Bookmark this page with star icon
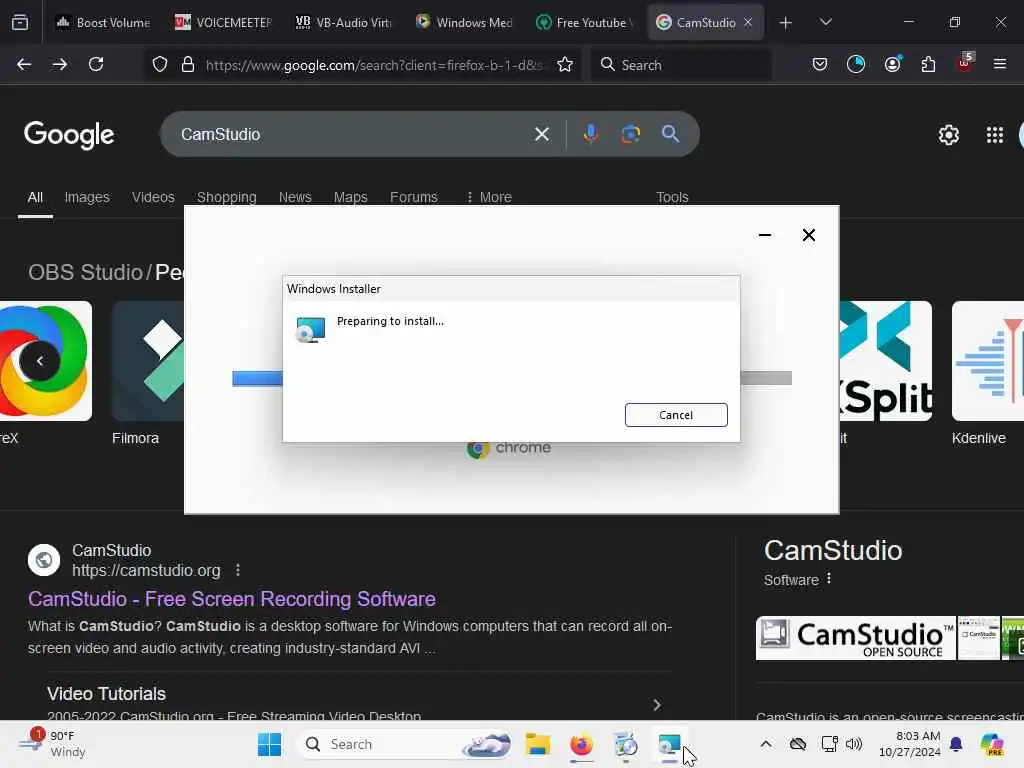 565,65
